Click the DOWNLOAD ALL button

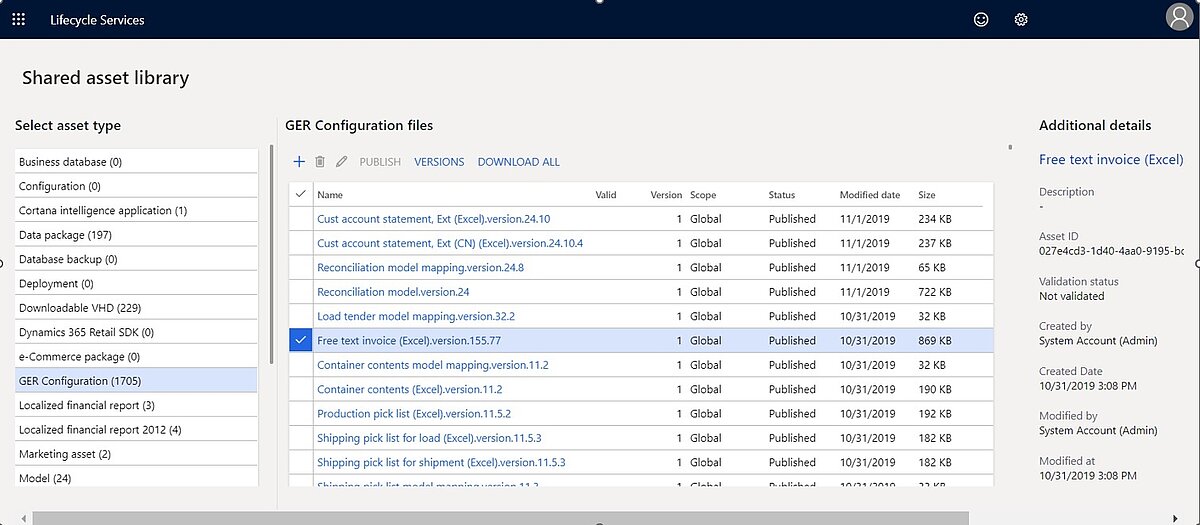click(518, 162)
